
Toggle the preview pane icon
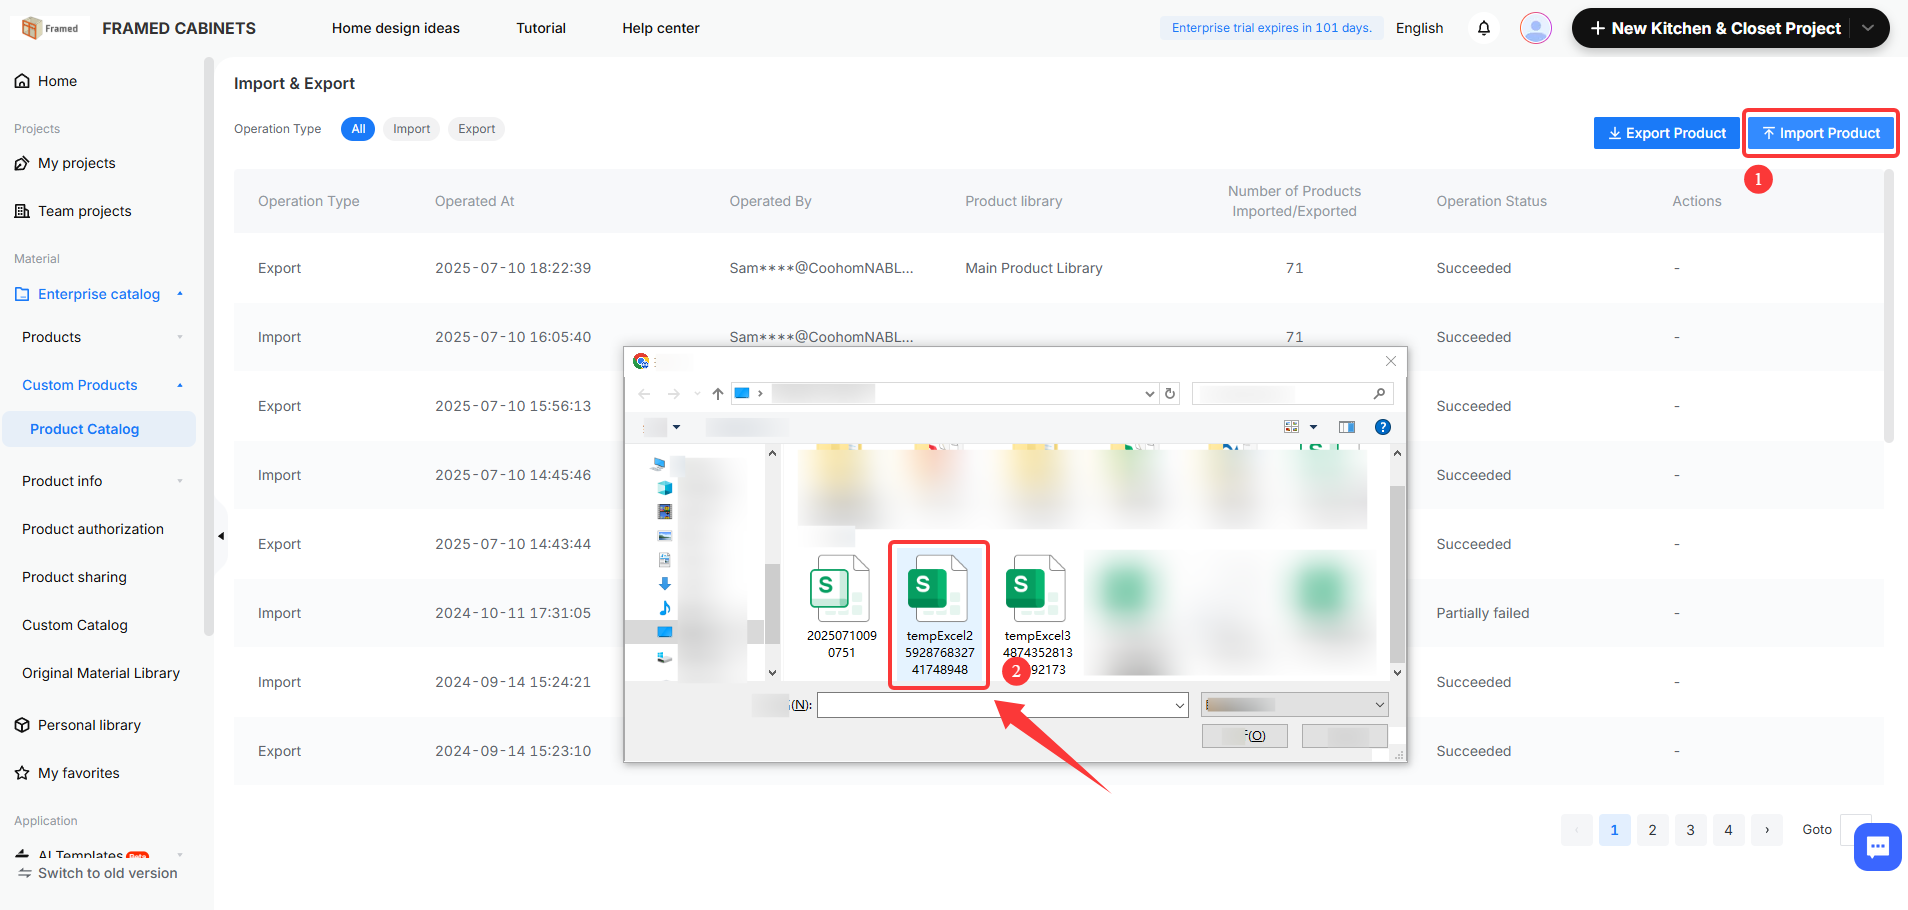tap(1347, 427)
